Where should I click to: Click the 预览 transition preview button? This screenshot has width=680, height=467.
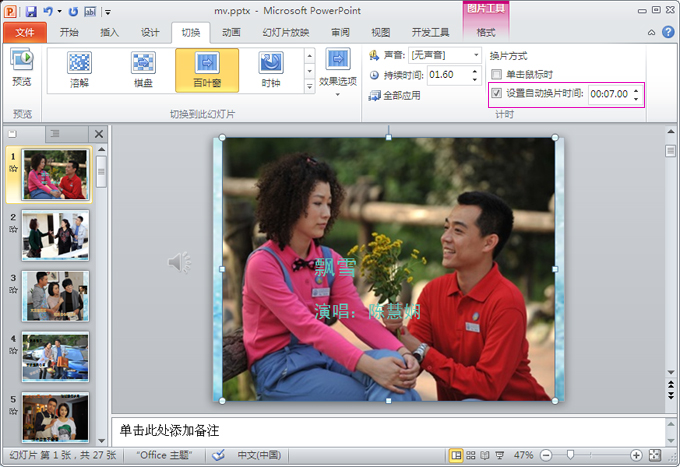pyautogui.click(x=22, y=68)
